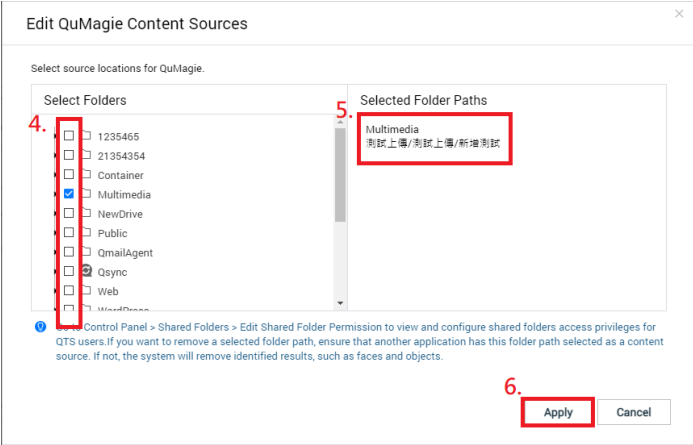Expand the 21354354 folder tree arrow
Image resolution: width=693 pixels, height=445 pixels.
tap(55, 156)
